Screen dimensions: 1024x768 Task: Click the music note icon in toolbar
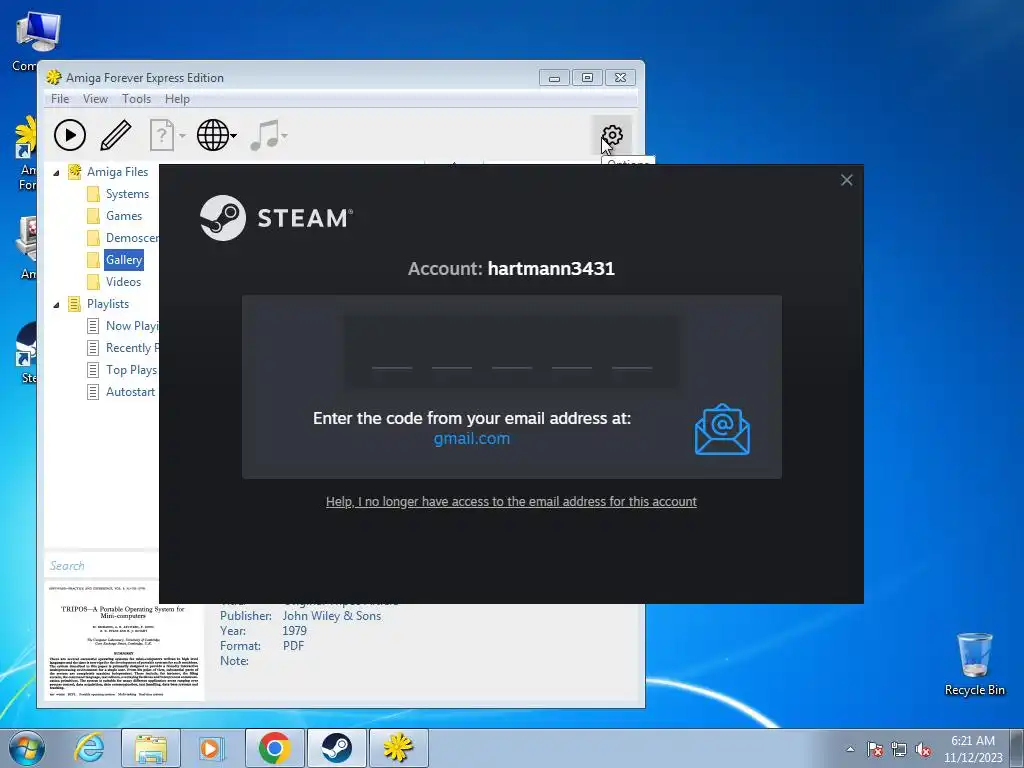coord(264,135)
